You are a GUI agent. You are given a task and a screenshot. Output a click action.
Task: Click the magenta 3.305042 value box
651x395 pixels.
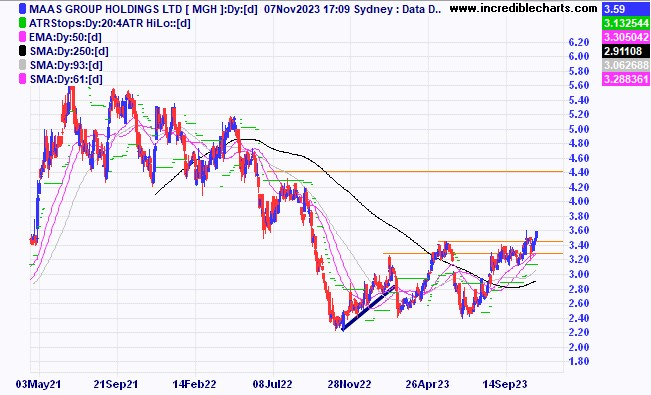(x=625, y=37)
